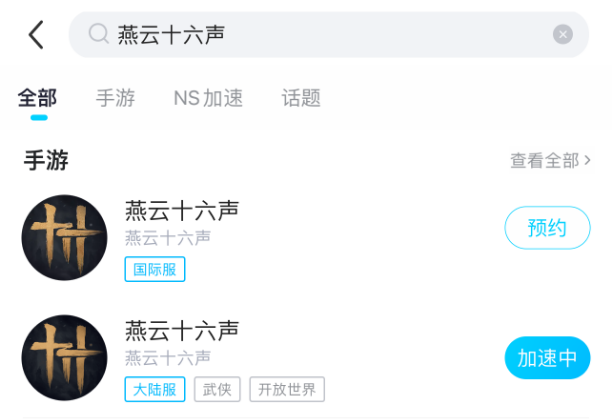Screen dimensions: 612x420
Task: Open the international server game icon
Action: (x=64, y=238)
